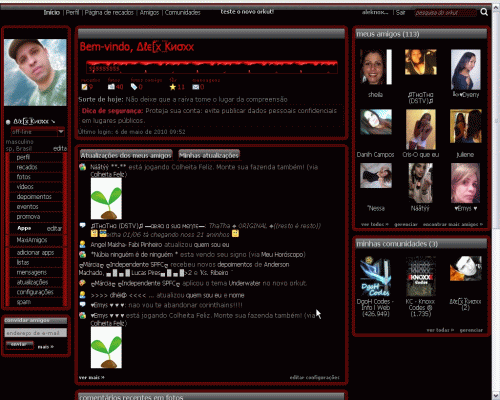Open spam in left sidebar
500x400 pixels.
point(24,302)
